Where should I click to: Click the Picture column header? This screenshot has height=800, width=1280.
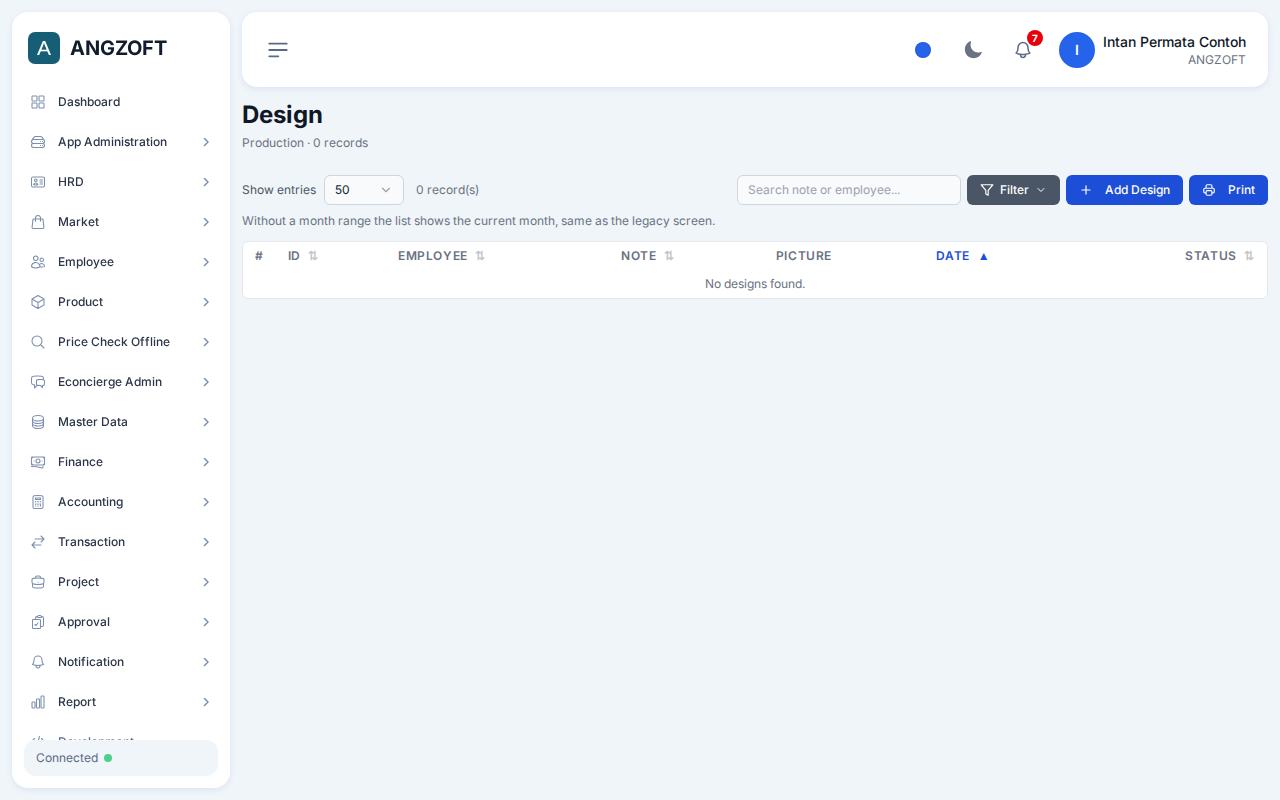coord(804,256)
